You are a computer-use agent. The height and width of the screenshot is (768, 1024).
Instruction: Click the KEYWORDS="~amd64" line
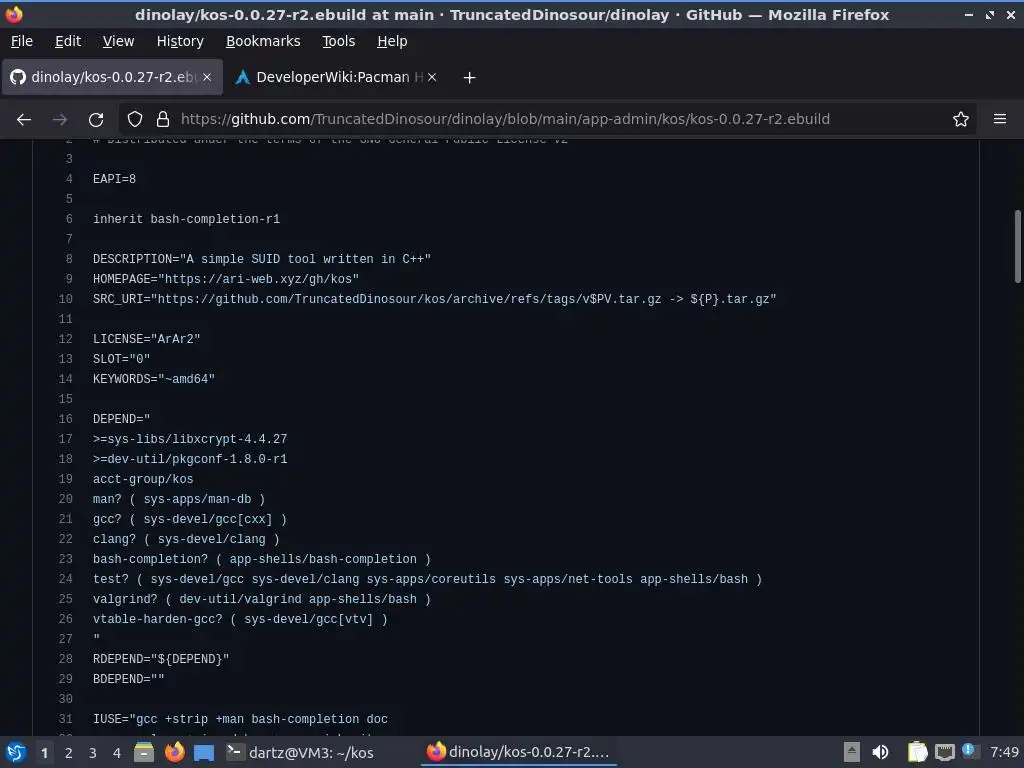pyautogui.click(x=153, y=379)
